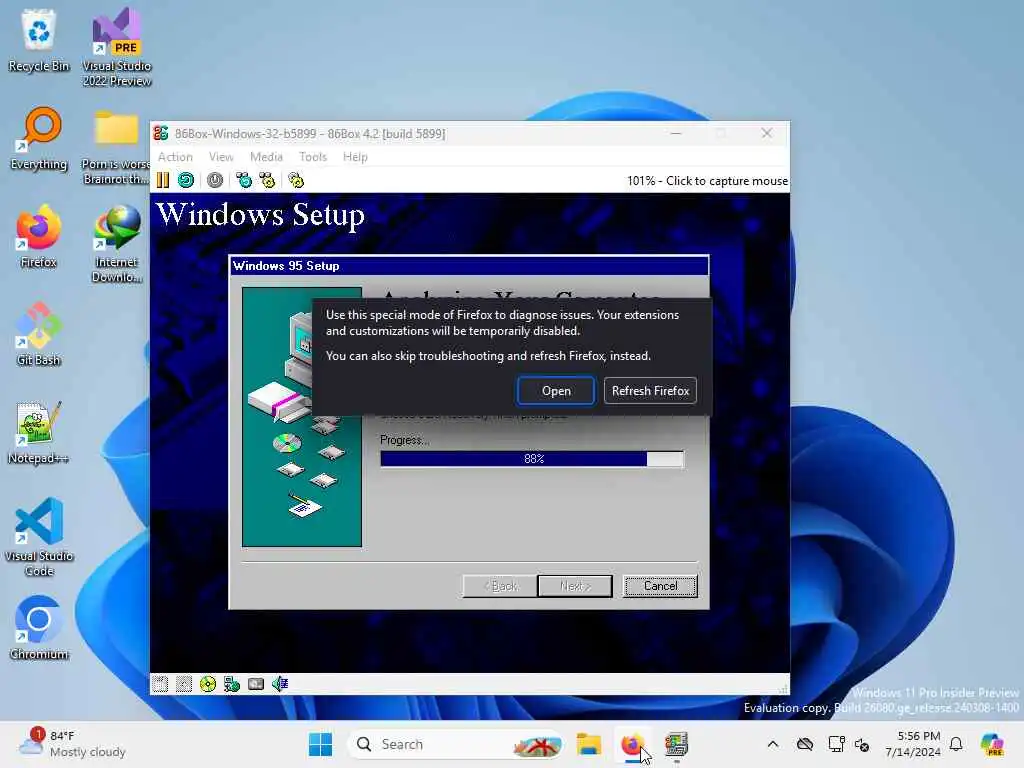The width and height of the screenshot is (1024, 768).
Task: Click the green hard reset icon in 86Box
Action: (x=186, y=180)
